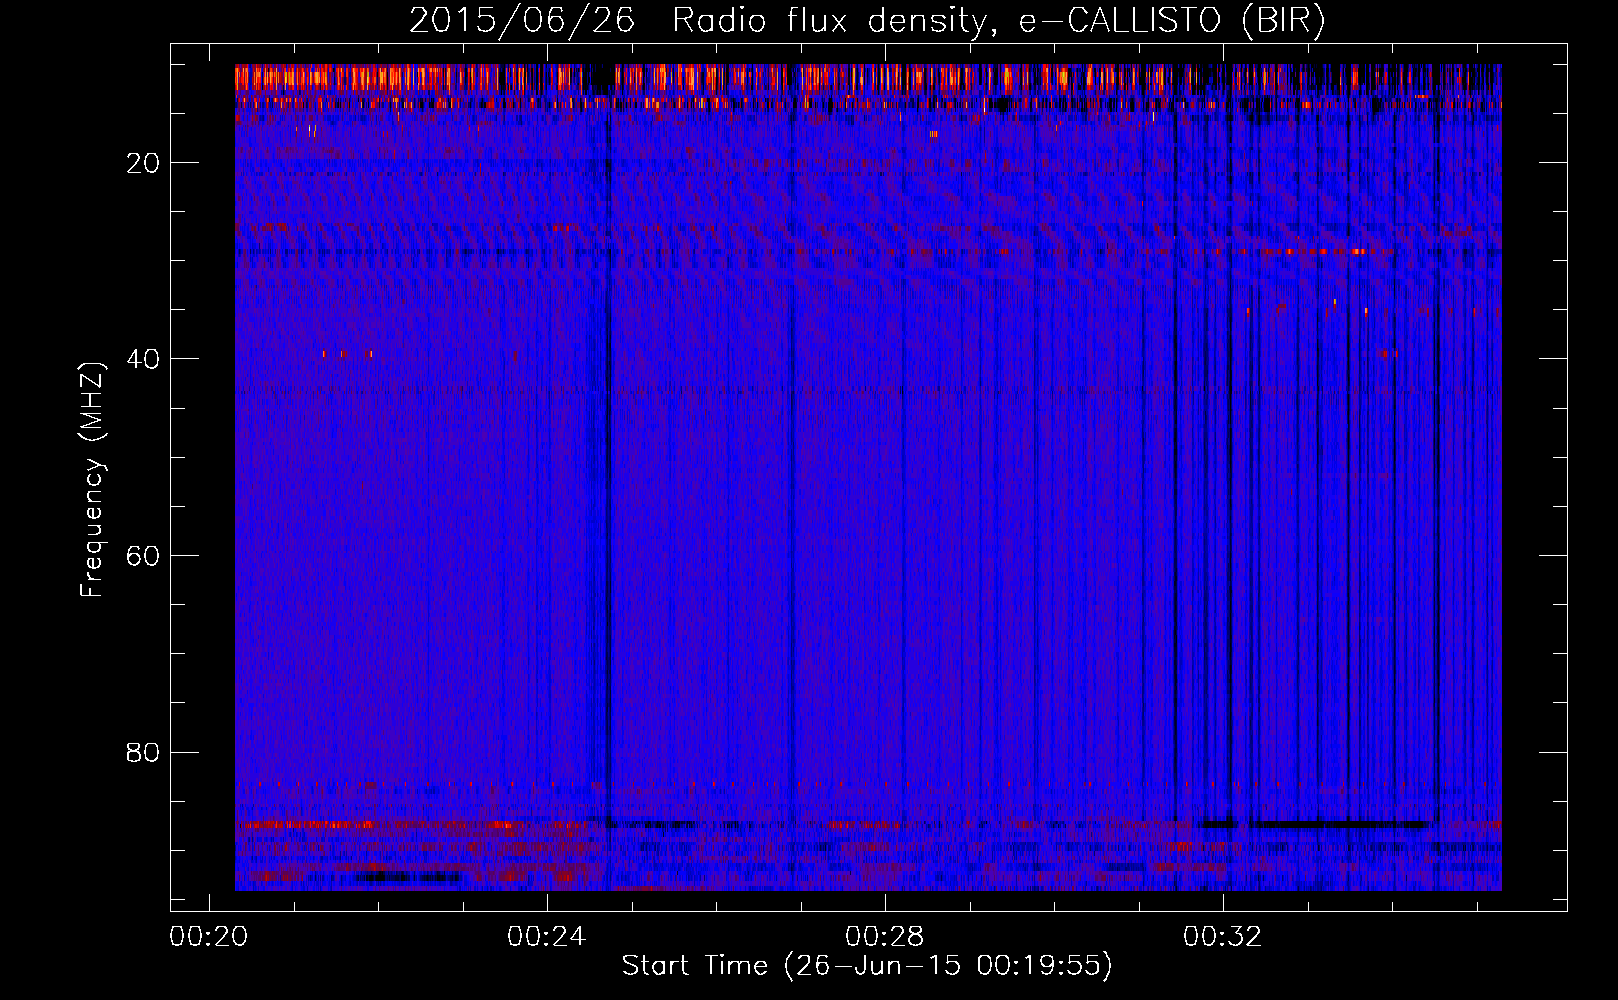The image size is (1618, 1000).
Task: Click the 00:32 time tick label
Action: pos(1223,937)
